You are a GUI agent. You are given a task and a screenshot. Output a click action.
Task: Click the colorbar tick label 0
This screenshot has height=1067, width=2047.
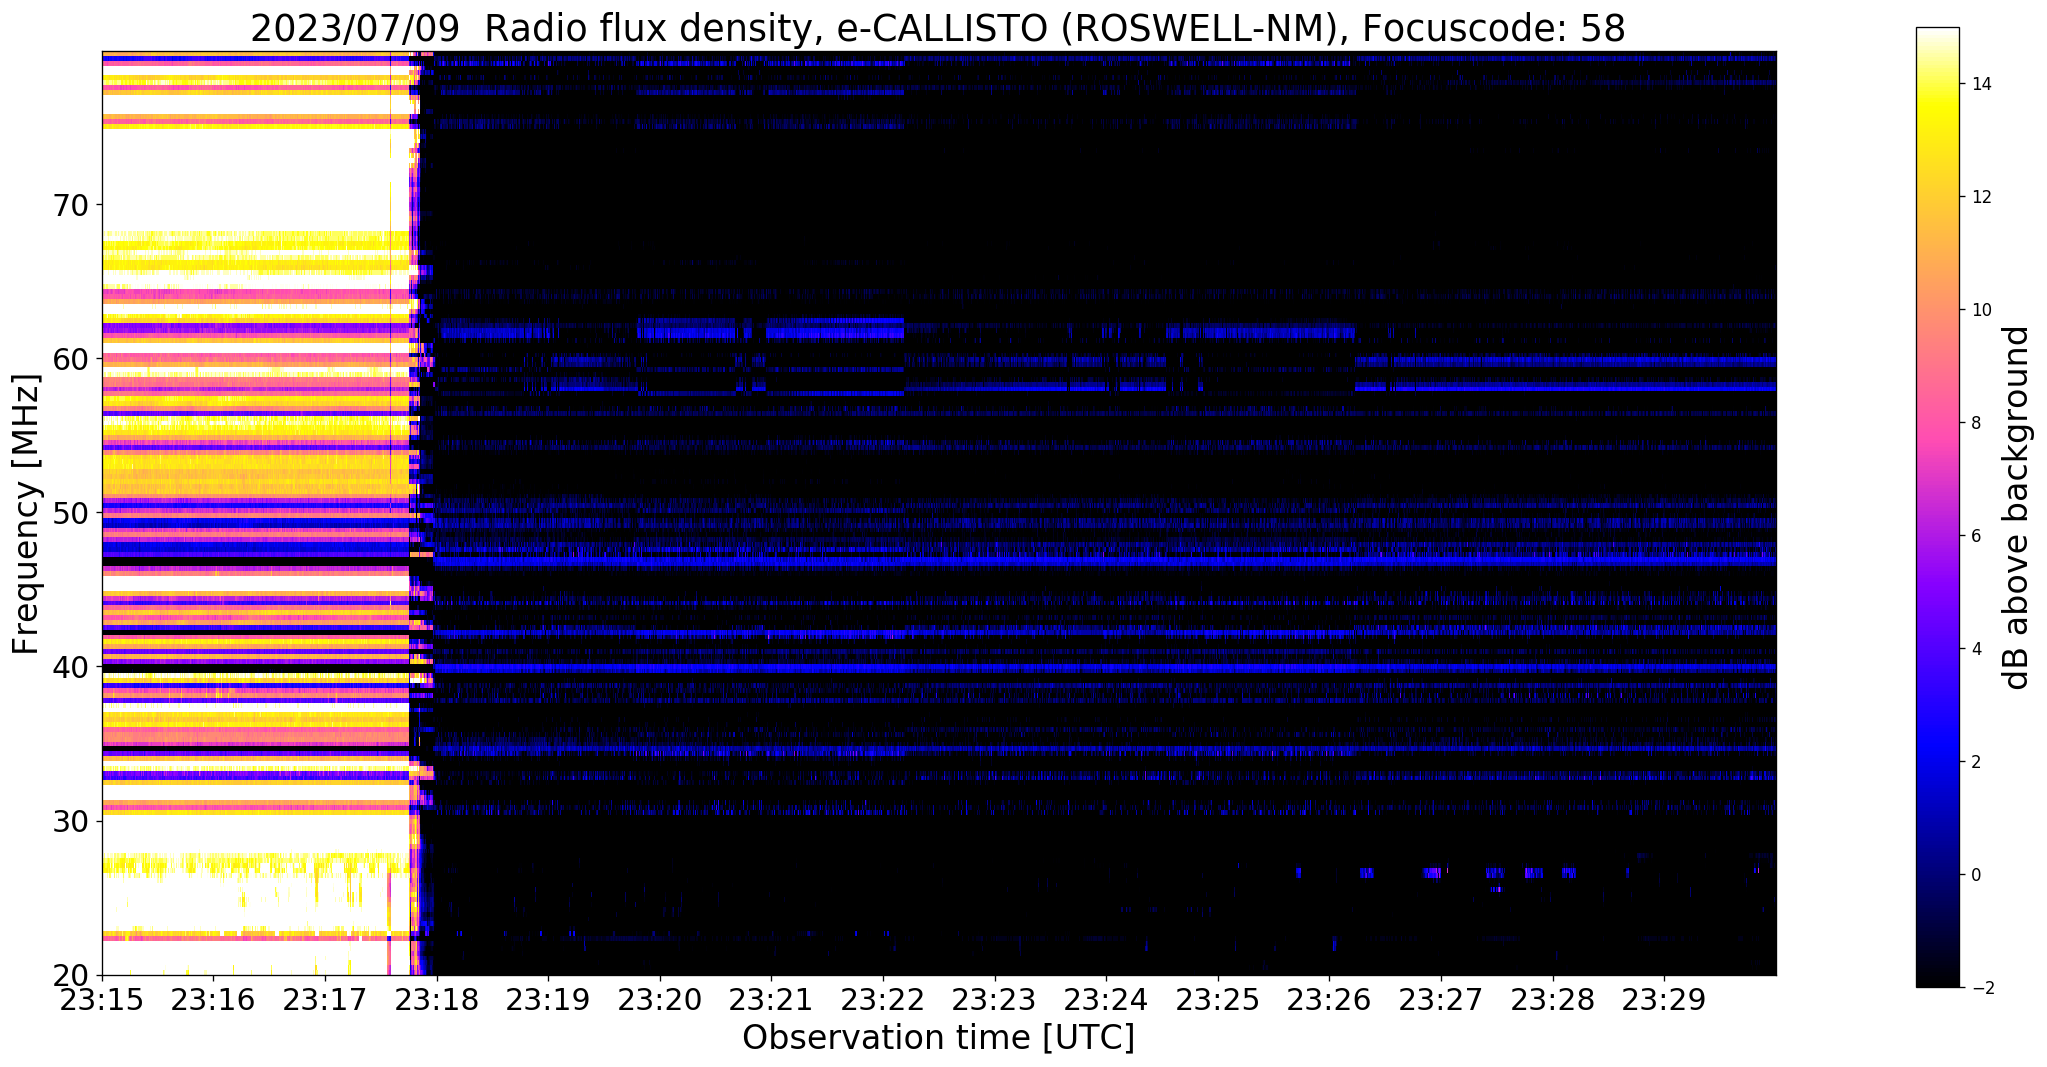pos(1976,875)
